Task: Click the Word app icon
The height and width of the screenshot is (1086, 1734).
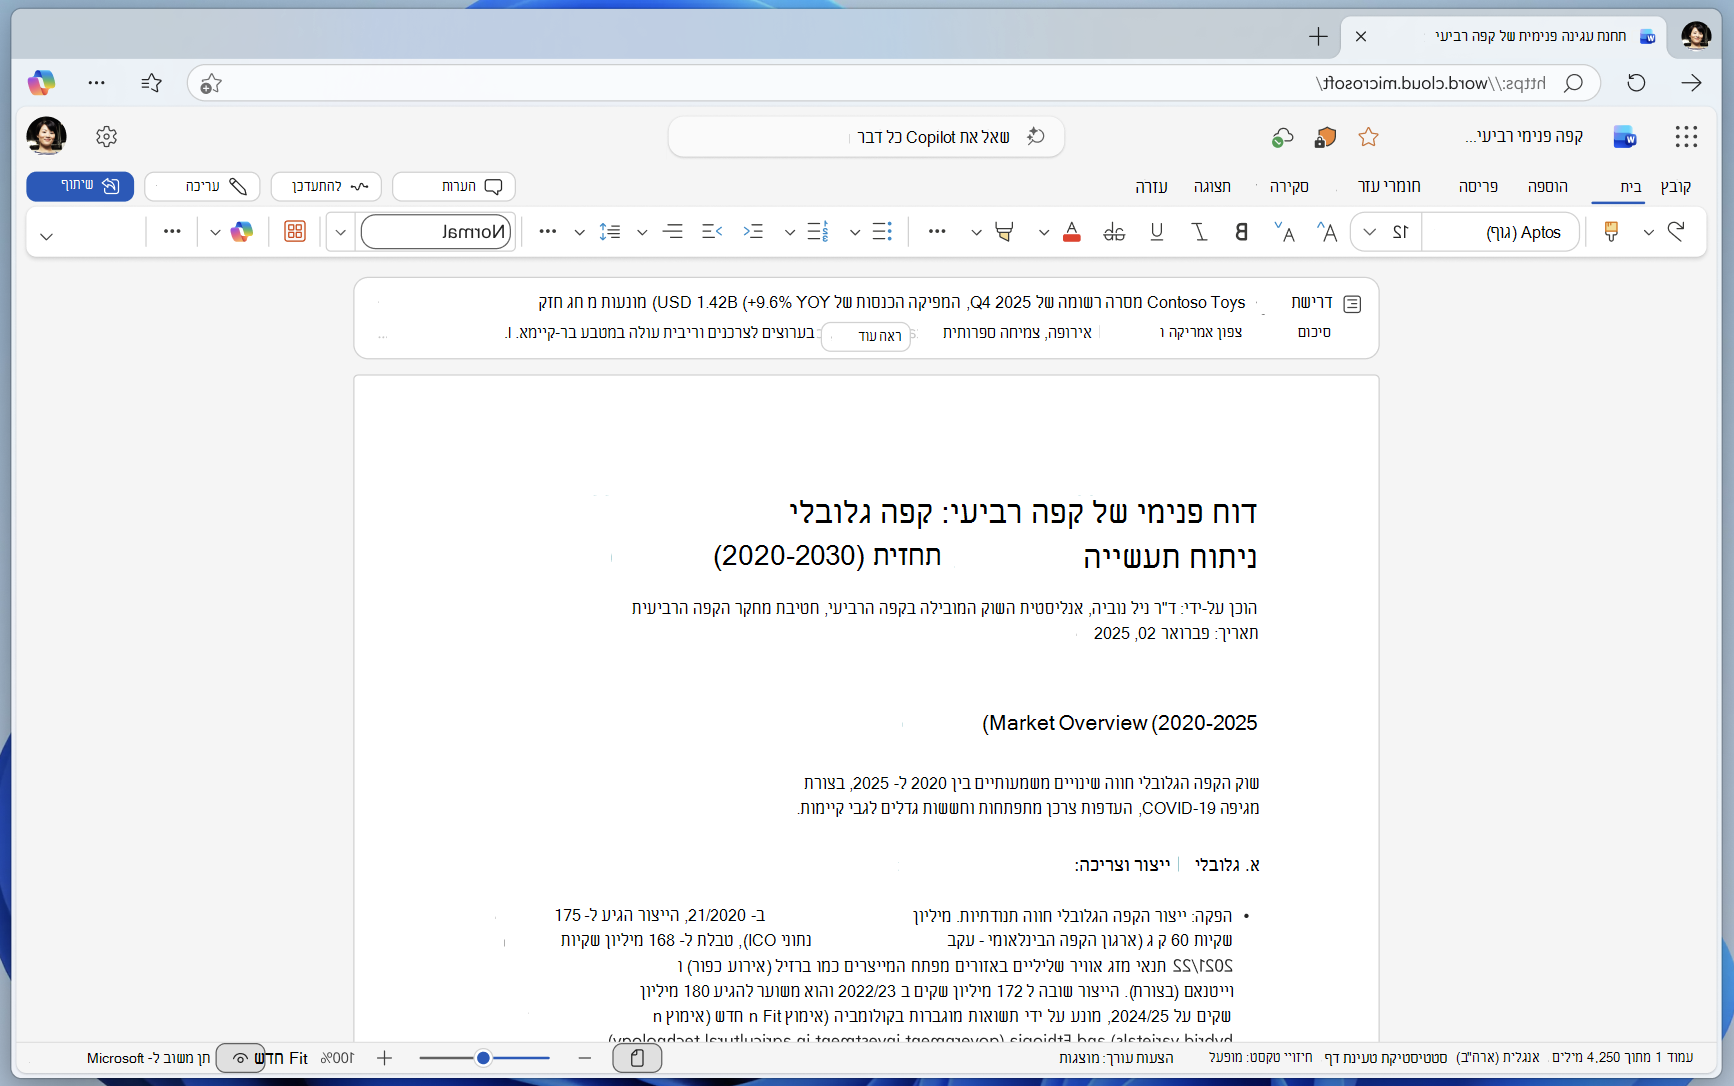Action: tap(1625, 137)
